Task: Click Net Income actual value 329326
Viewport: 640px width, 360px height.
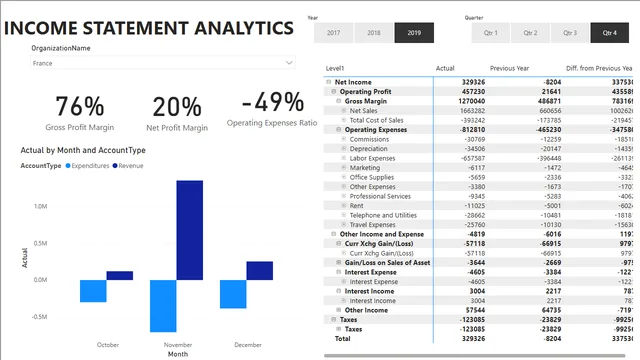Action: coord(473,82)
